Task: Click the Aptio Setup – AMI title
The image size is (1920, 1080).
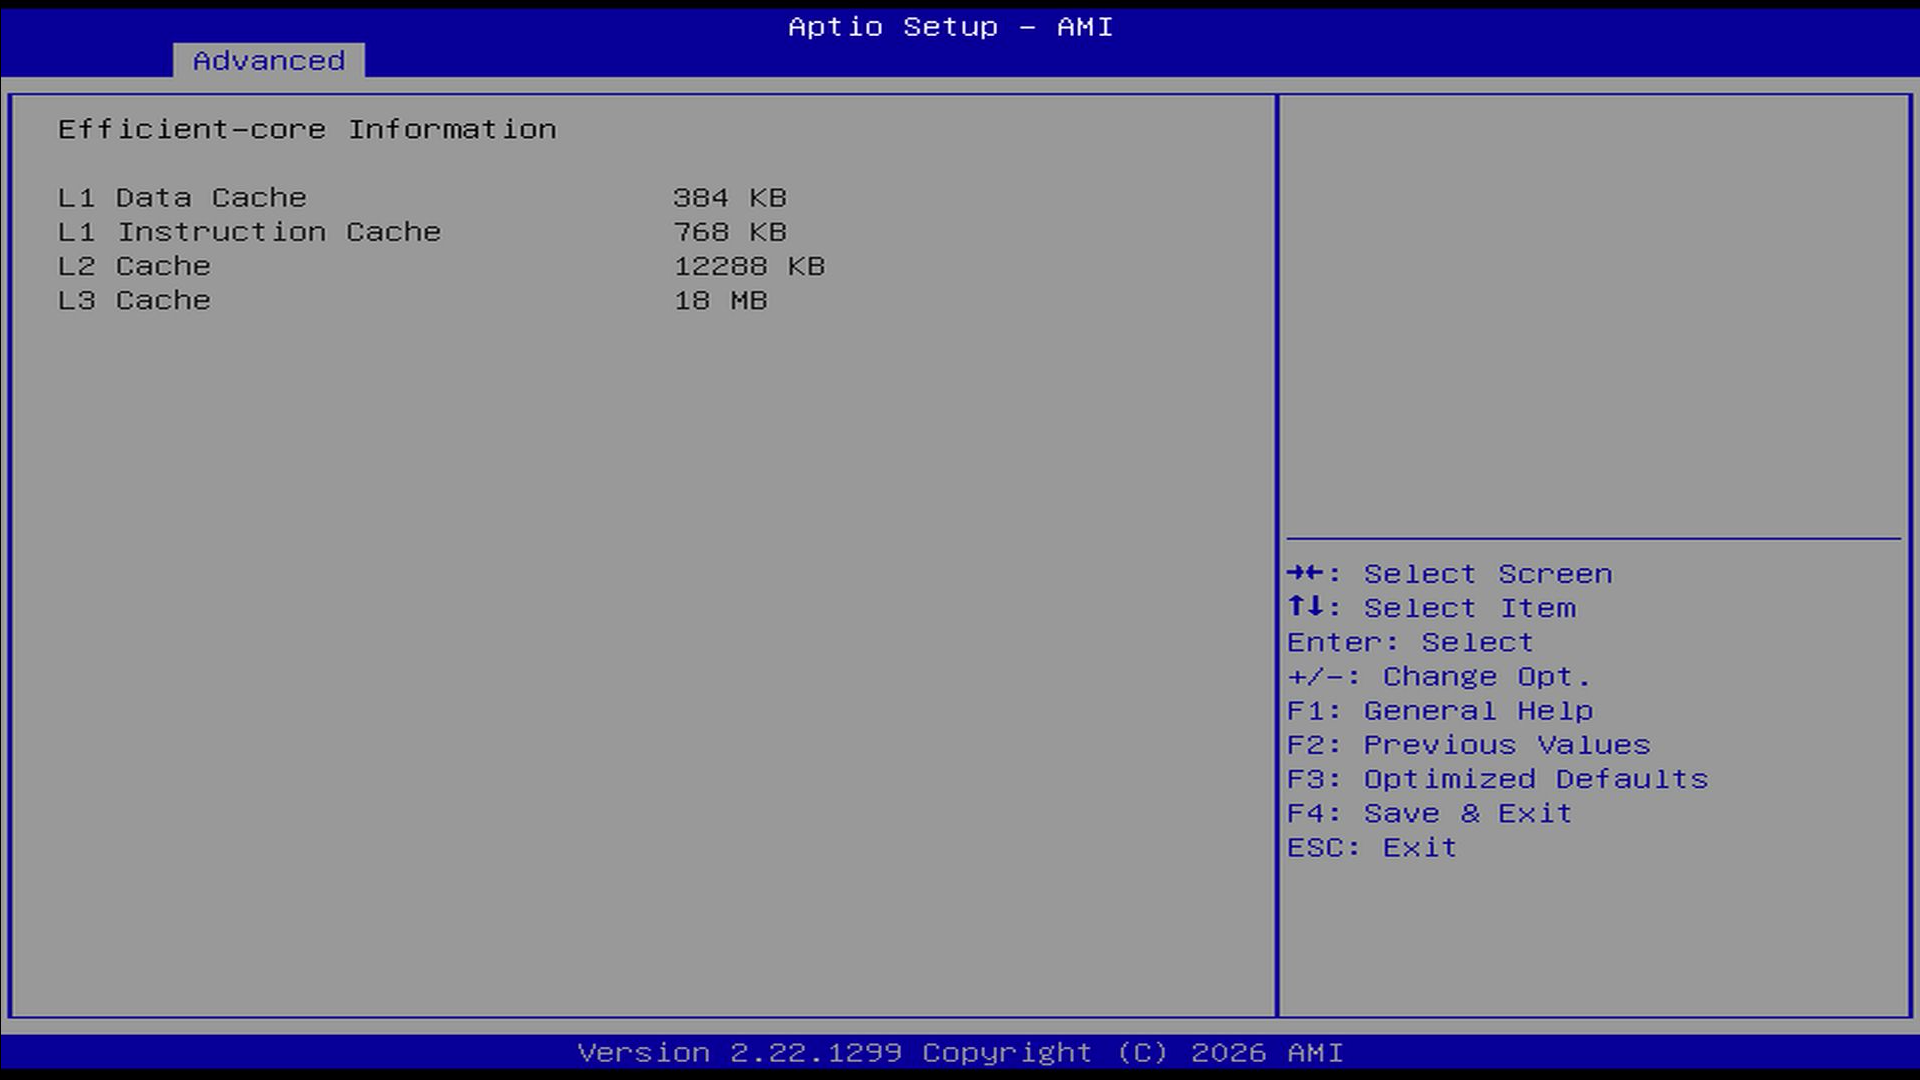Action: click(x=950, y=27)
